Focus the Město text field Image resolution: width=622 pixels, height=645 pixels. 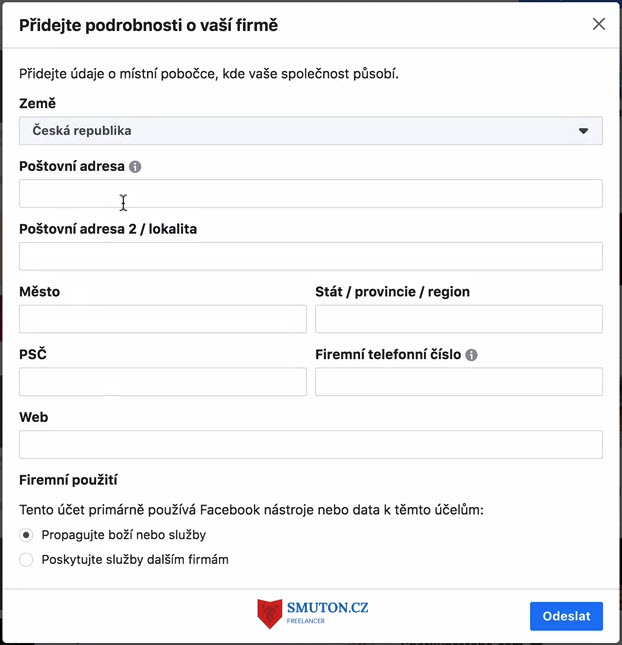pyautogui.click(x=162, y=319)
